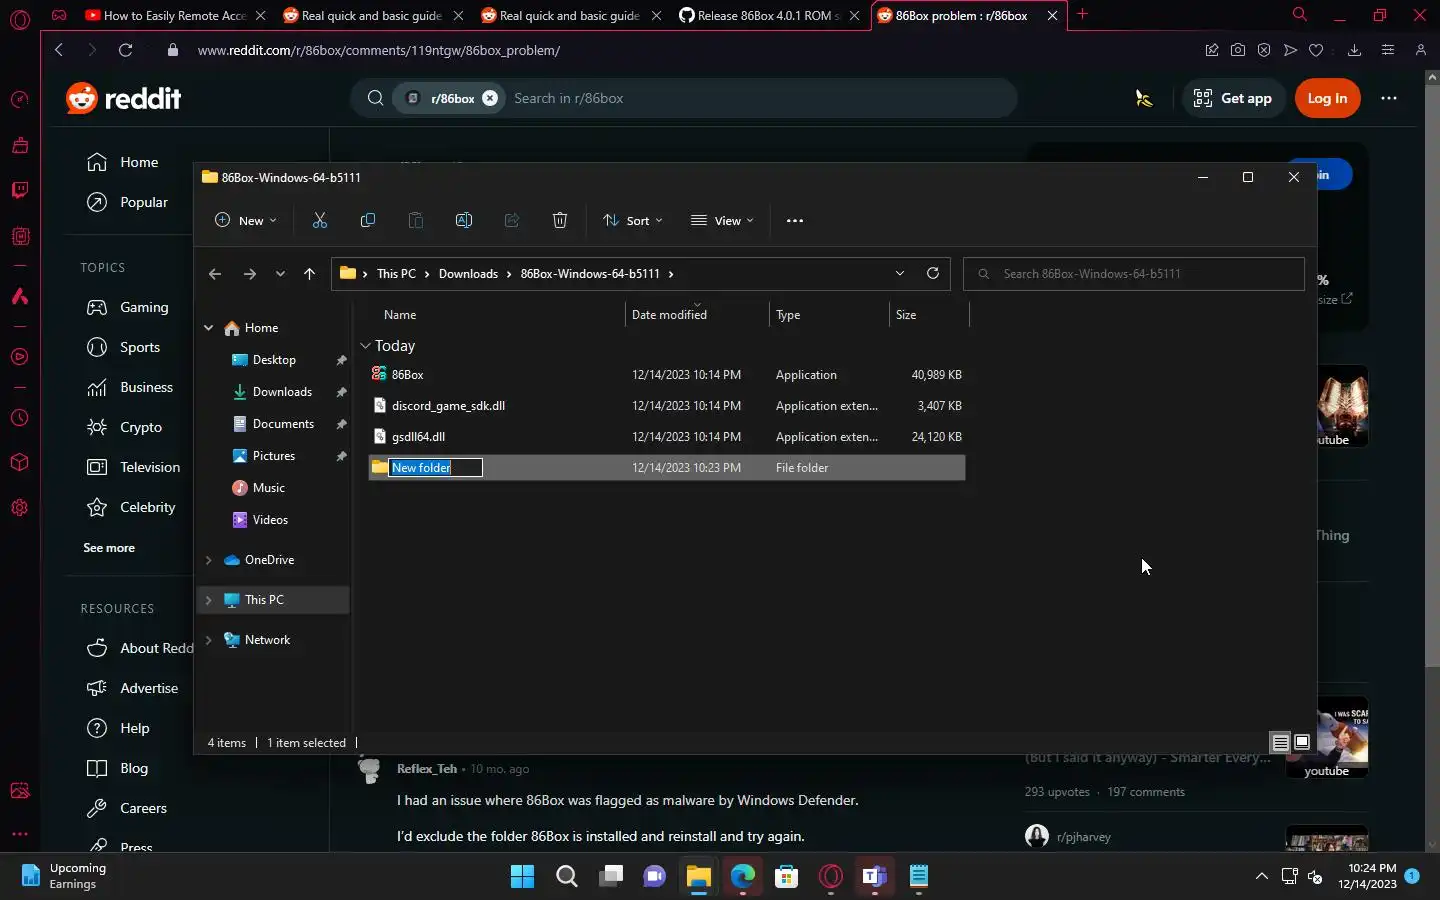Click the Paste icon in Explorer toolbar
This screenshot has width=1440, height=900.
point(416,220)
